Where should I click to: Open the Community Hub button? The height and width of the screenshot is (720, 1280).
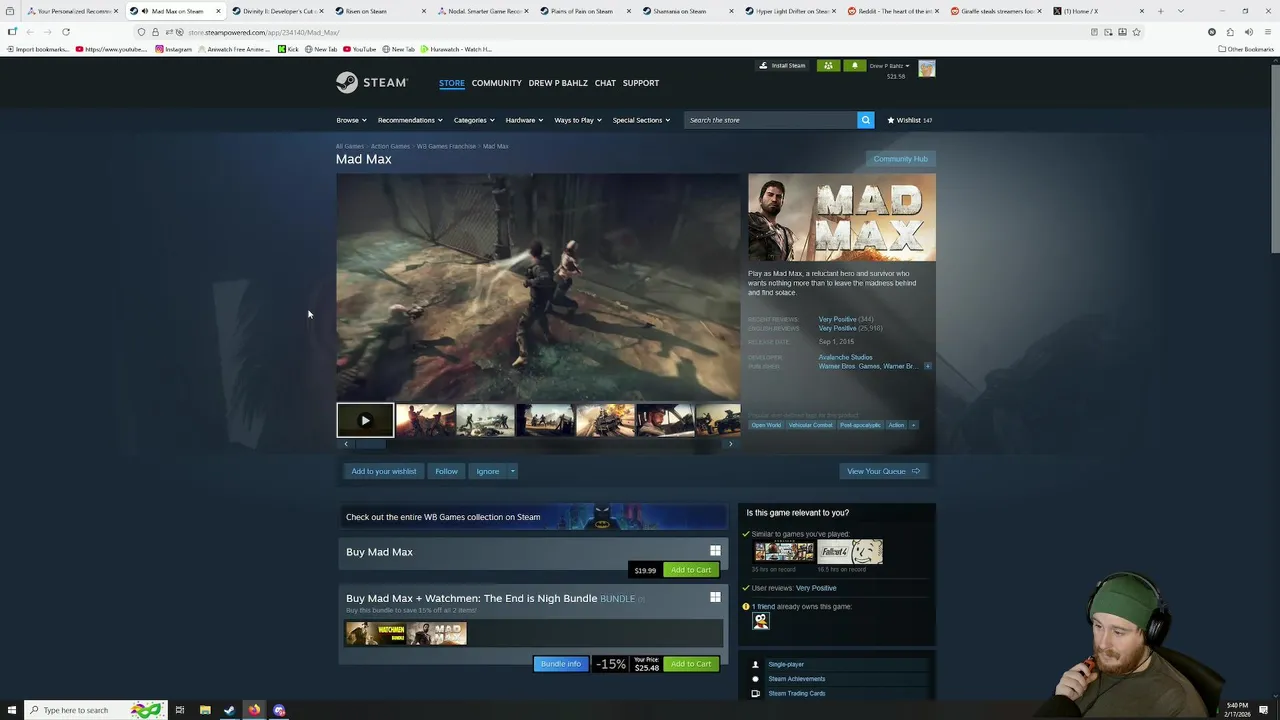coord(900,159)
